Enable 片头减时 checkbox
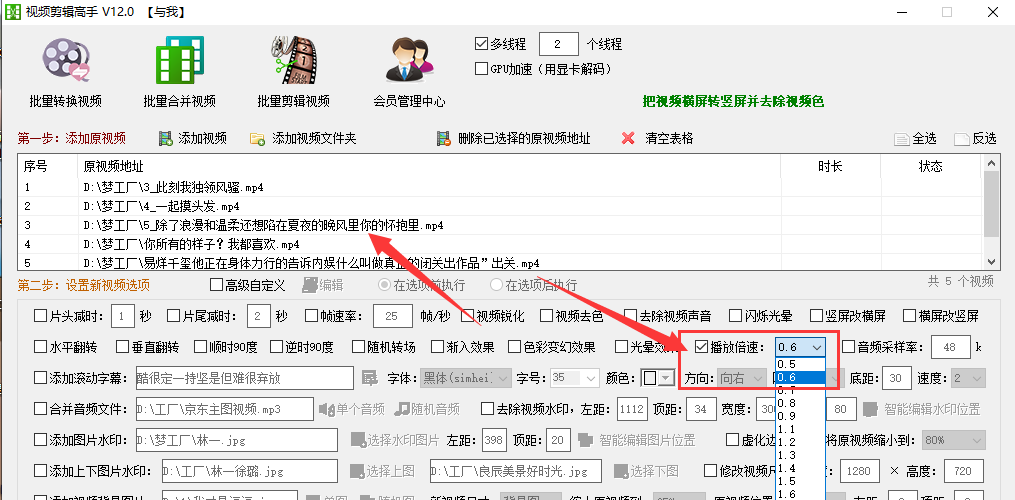Image resolution: width=1015 pixels, height=500 pixels. click(39, 316)
